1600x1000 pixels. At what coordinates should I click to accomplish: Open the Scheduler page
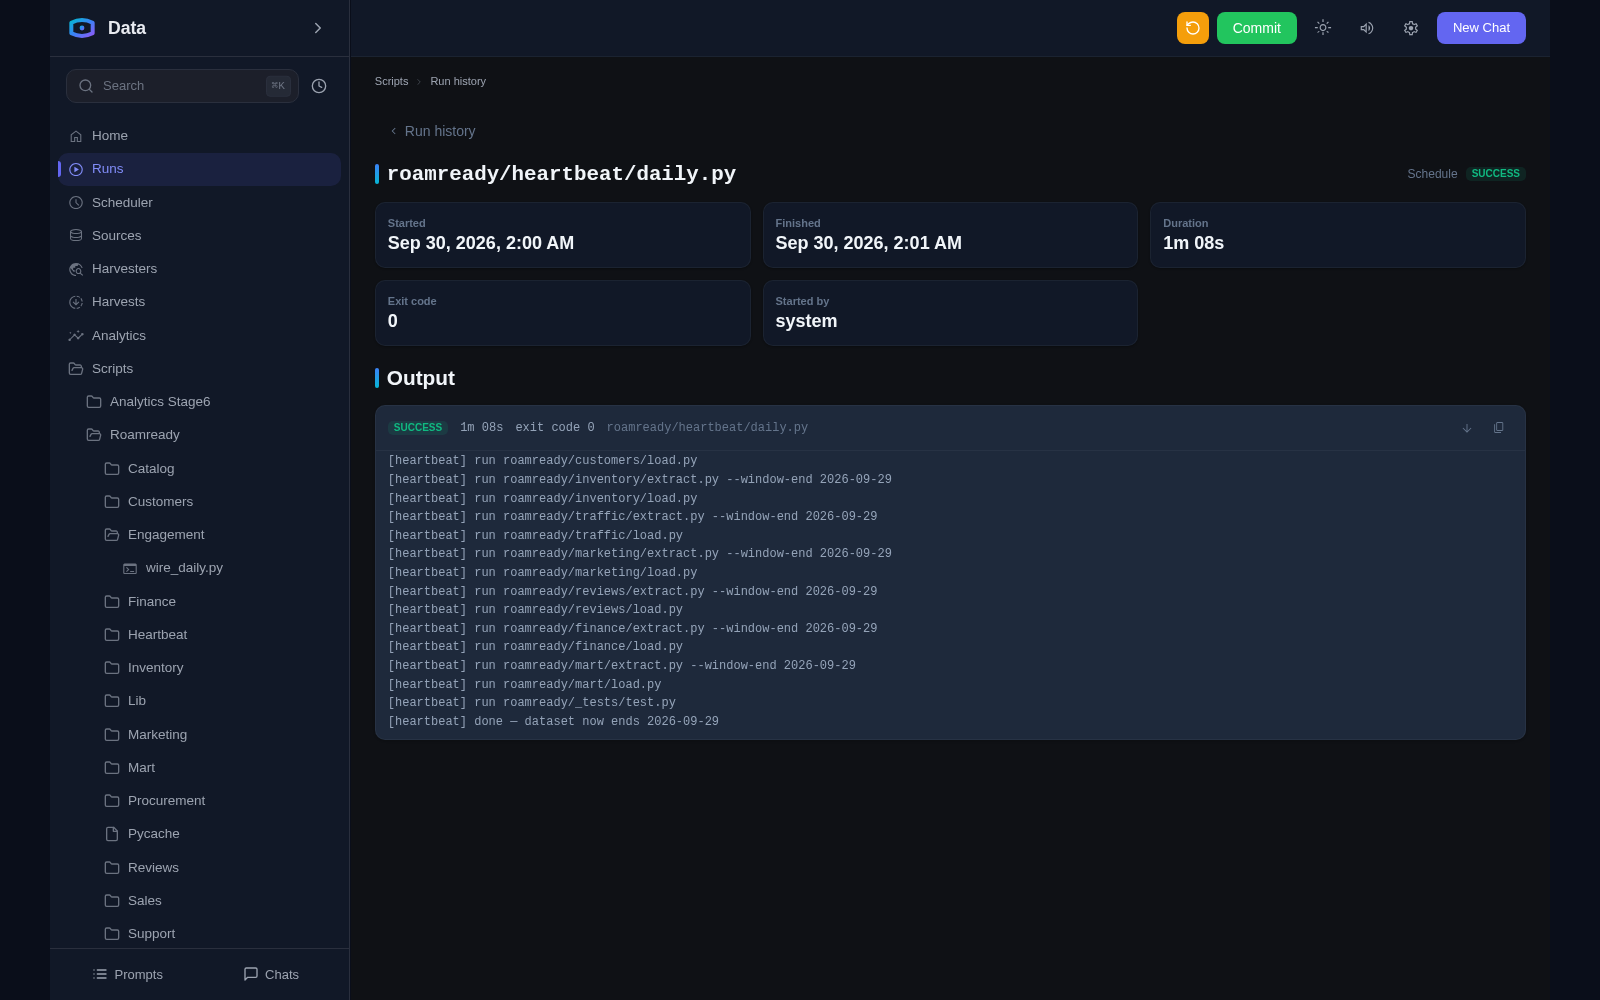coord(199,202)
